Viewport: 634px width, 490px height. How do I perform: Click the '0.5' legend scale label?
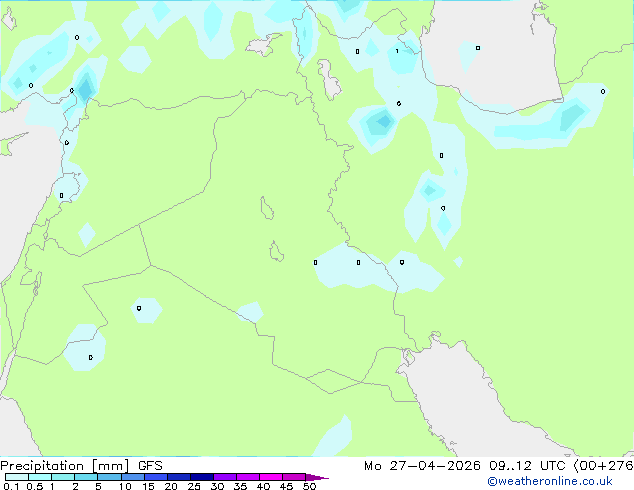tap(35, 486)
